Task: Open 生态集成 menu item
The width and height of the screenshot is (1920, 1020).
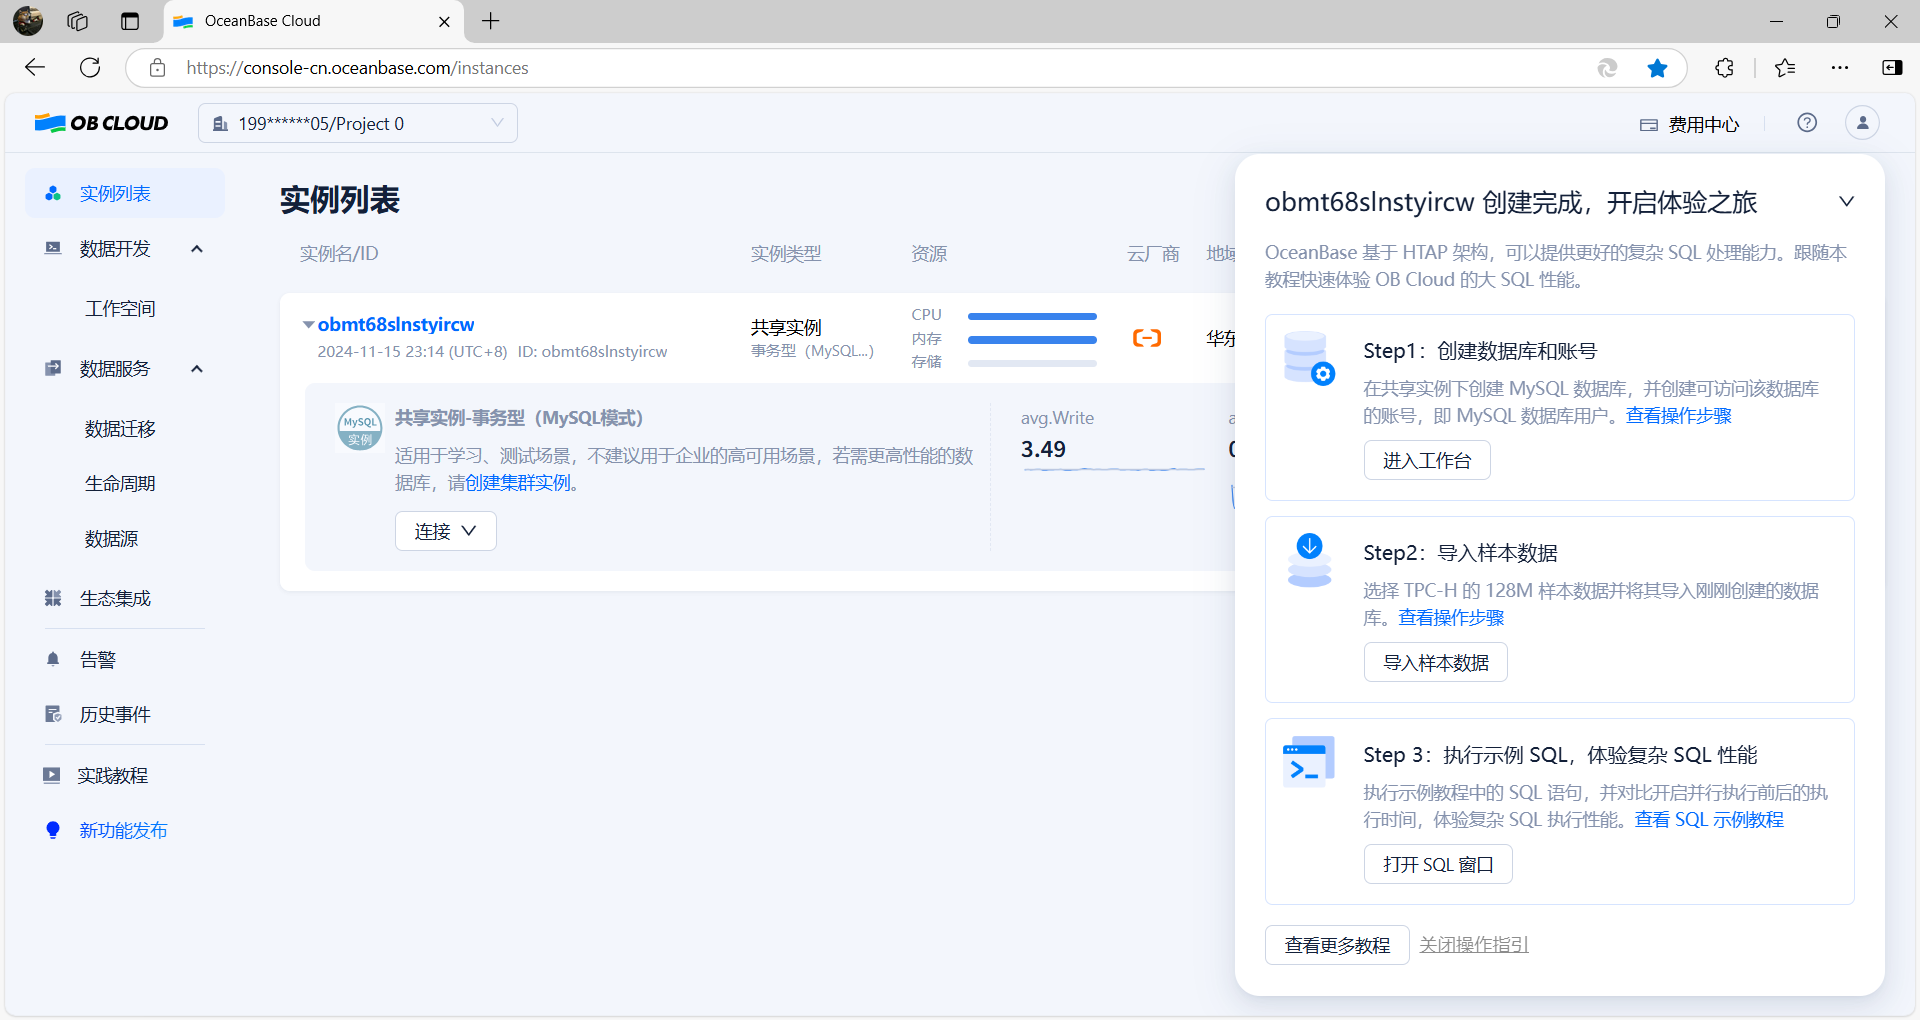Action: pyautogui.click(x=115, y=598)
